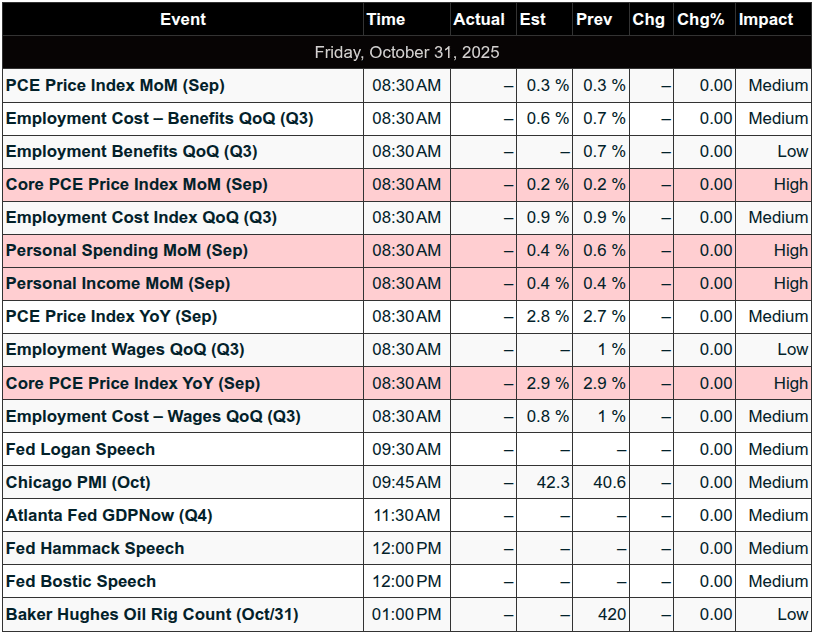The image size is (838, 634).
Task: Select the Friday, October 31, 2025 date row
Action: pyautogui.click(x=406, y=52)
